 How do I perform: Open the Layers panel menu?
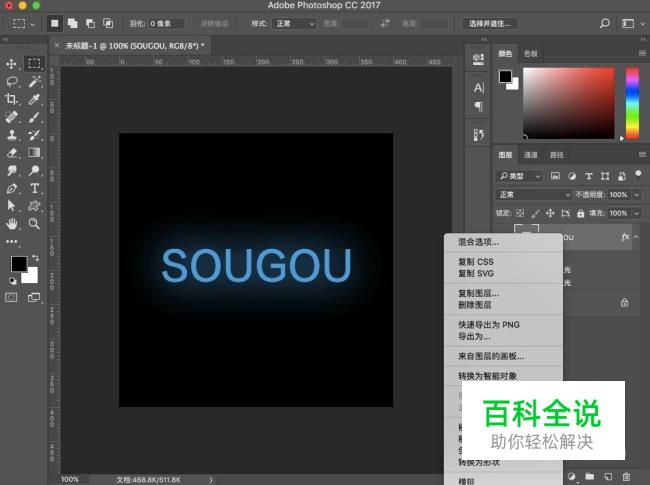point(642,155)
